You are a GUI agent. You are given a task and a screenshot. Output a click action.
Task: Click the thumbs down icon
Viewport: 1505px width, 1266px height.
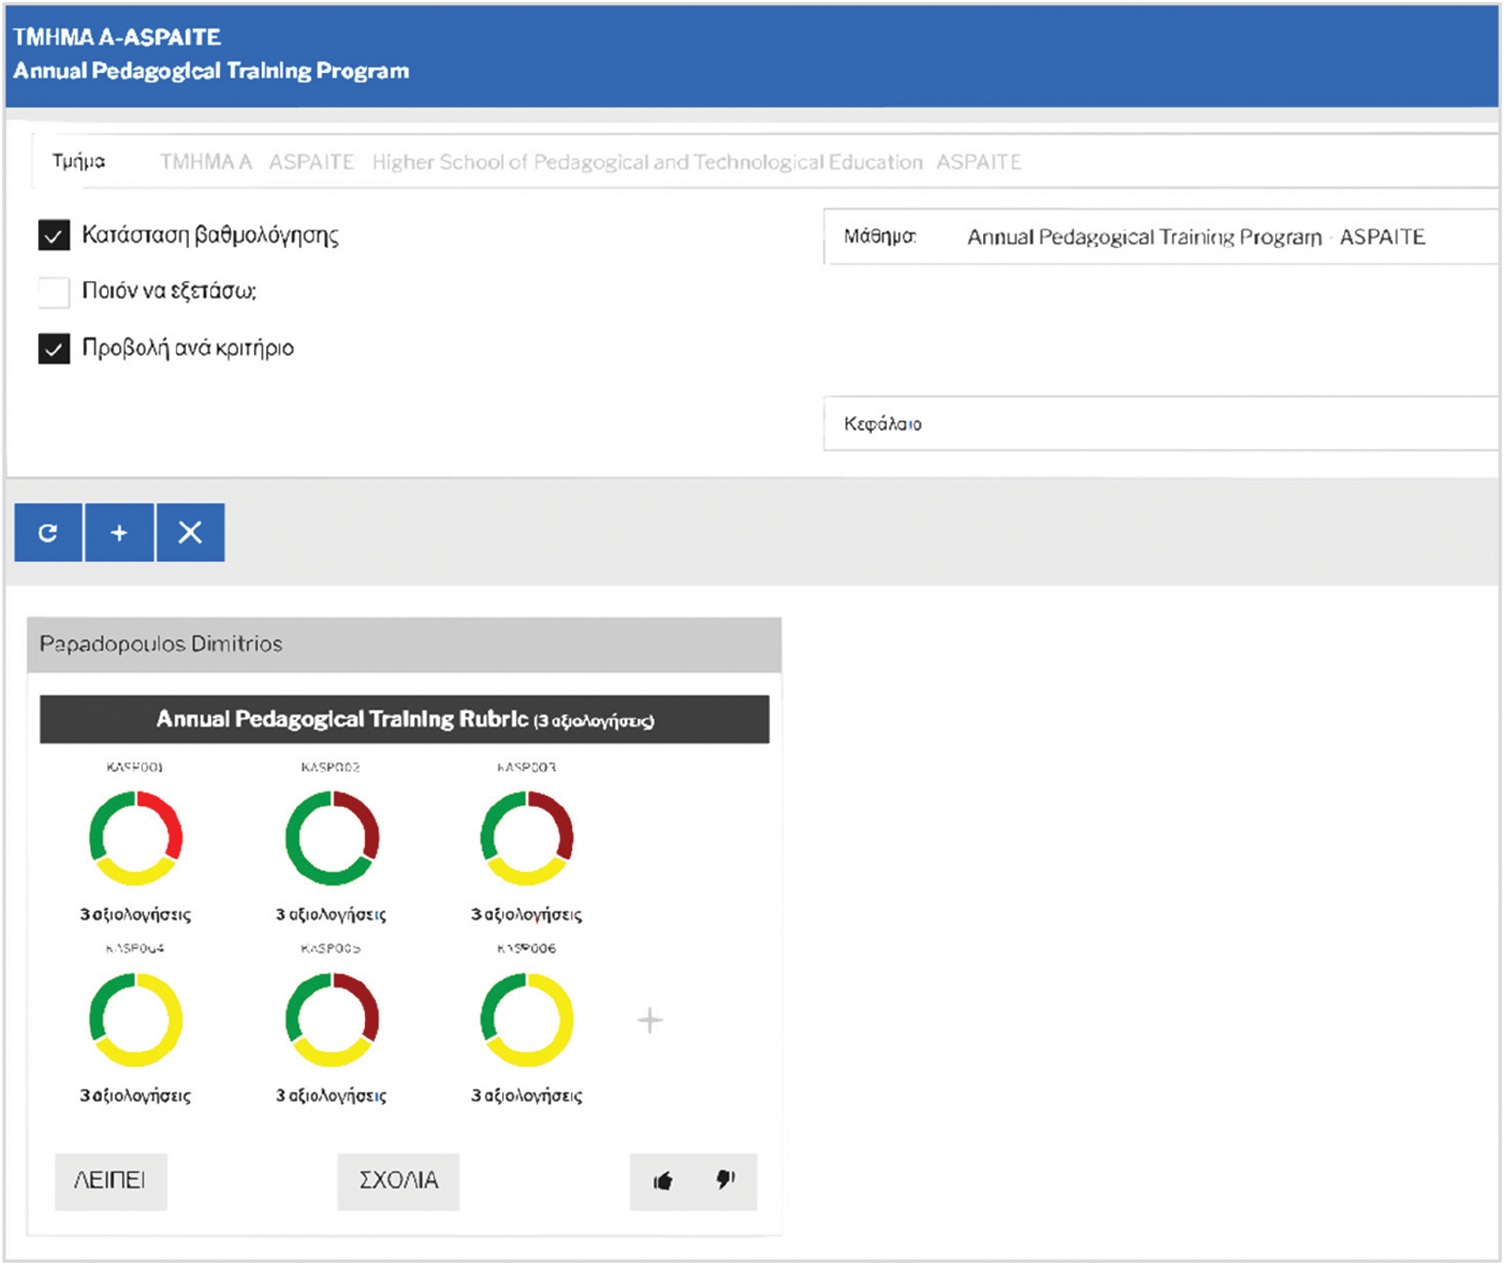[725, 1181]
